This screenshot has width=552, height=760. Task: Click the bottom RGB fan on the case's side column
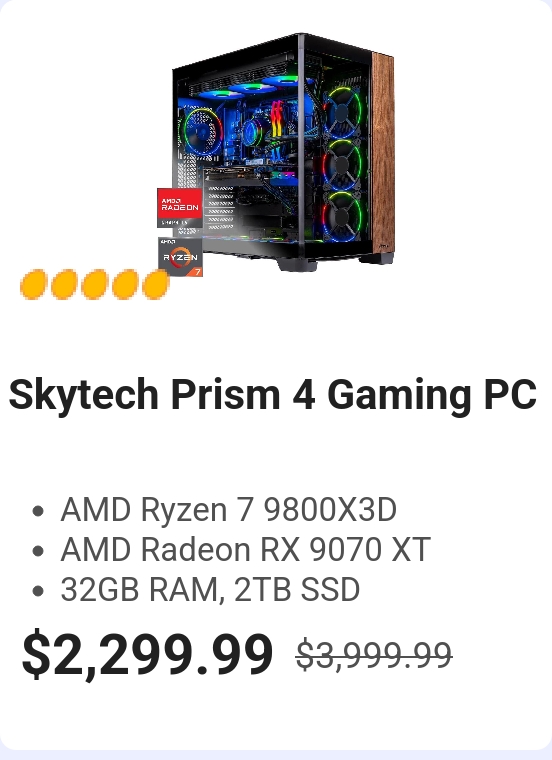342,216
